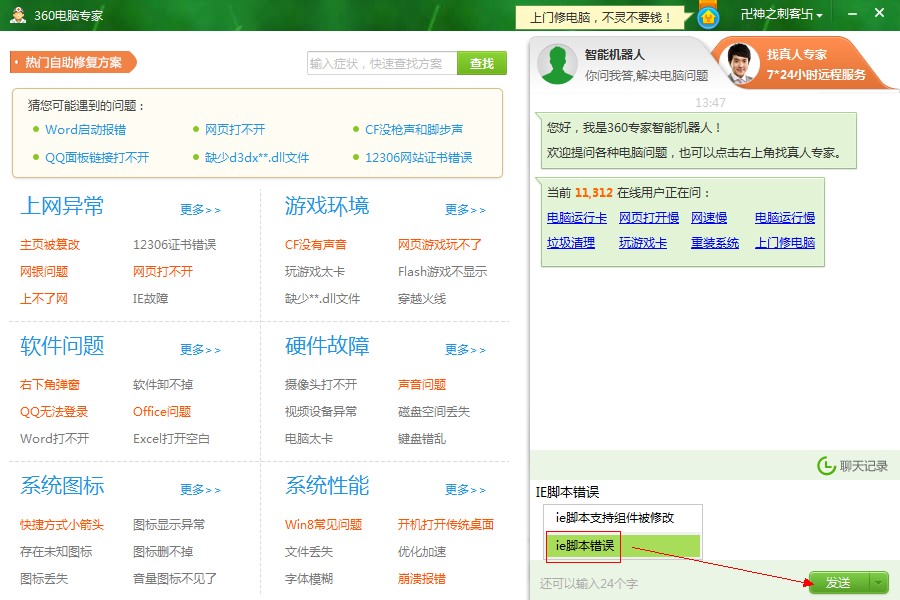Expand the send options arrow beside 发送
Viewport: 900px width, 600px height.
878,582
